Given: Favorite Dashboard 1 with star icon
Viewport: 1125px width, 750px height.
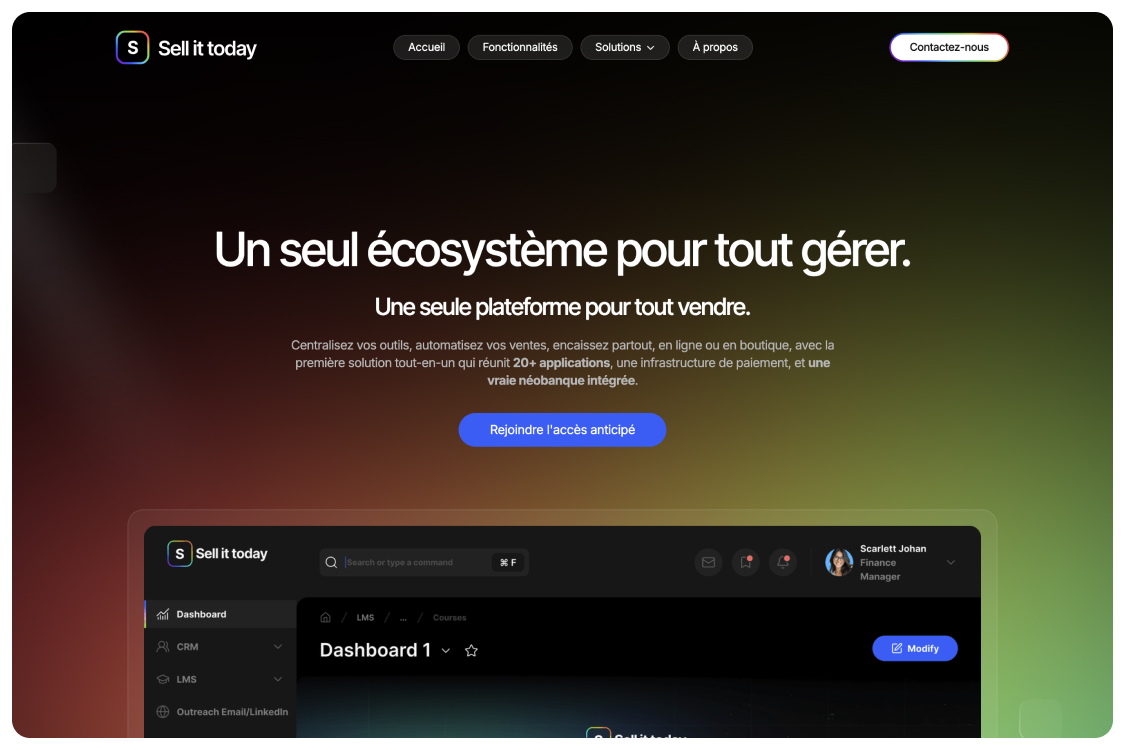Looking at the screenshot, I should tap(471, 650).
